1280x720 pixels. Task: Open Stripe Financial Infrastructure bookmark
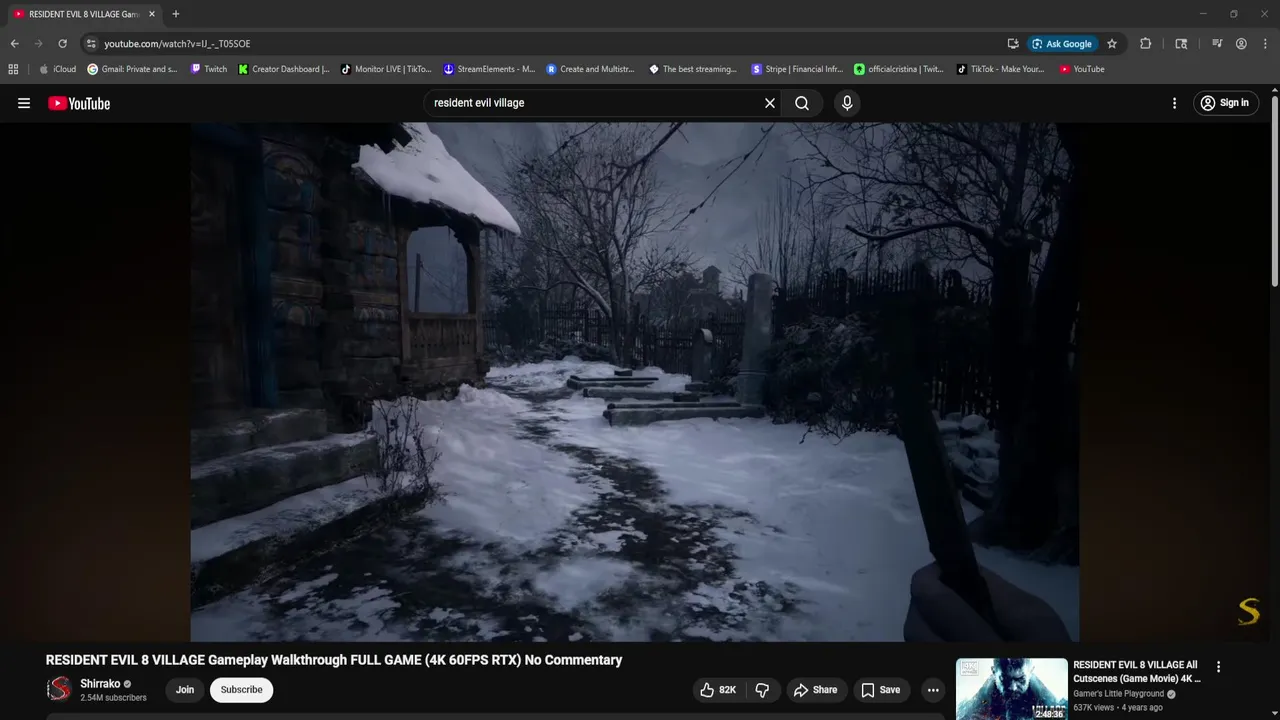tap(797, 69)
